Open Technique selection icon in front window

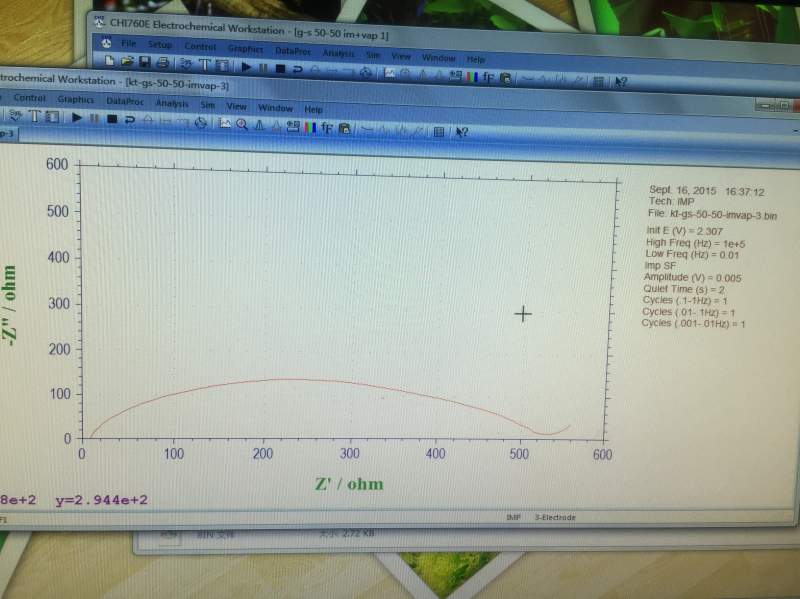click(x=15, y=116)
